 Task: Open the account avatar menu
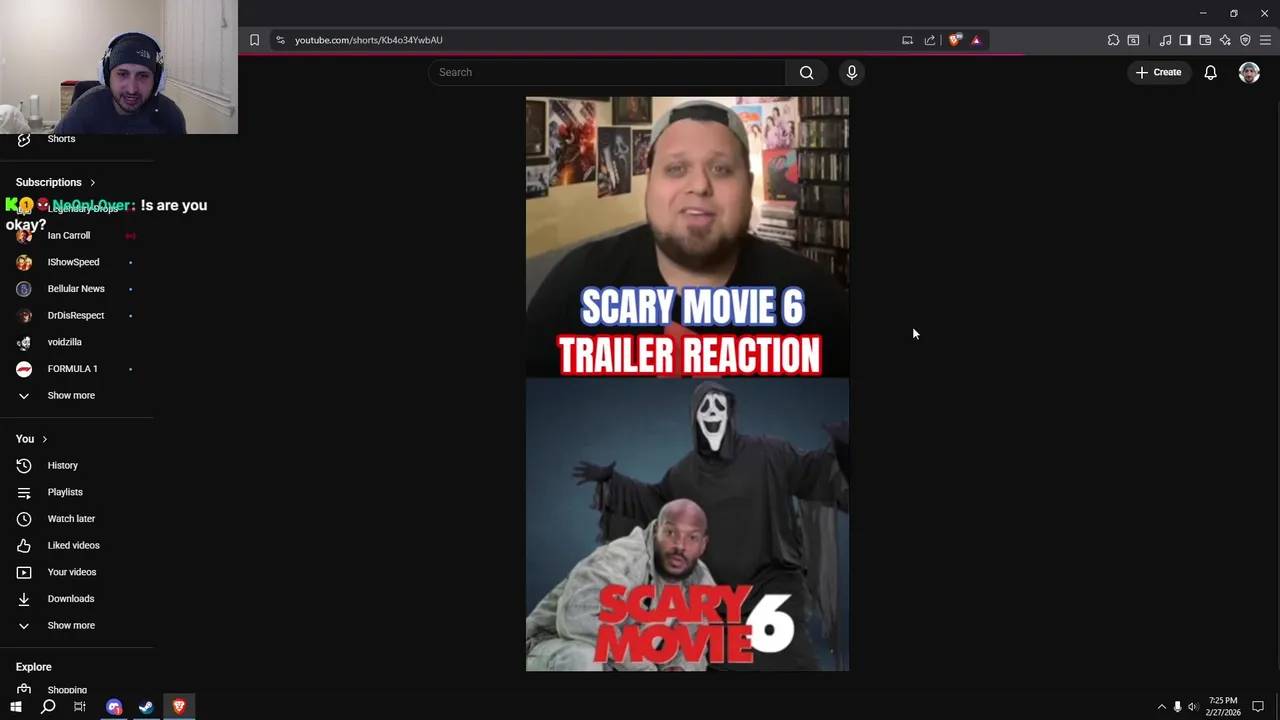(x=1249, y=72)
